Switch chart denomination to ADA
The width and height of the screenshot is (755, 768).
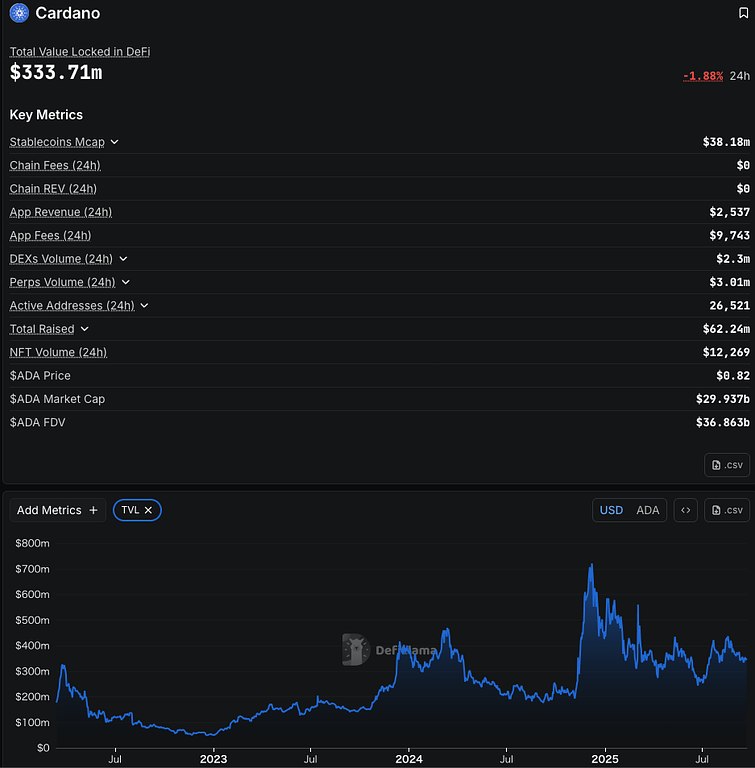click(x=648, y=510)
